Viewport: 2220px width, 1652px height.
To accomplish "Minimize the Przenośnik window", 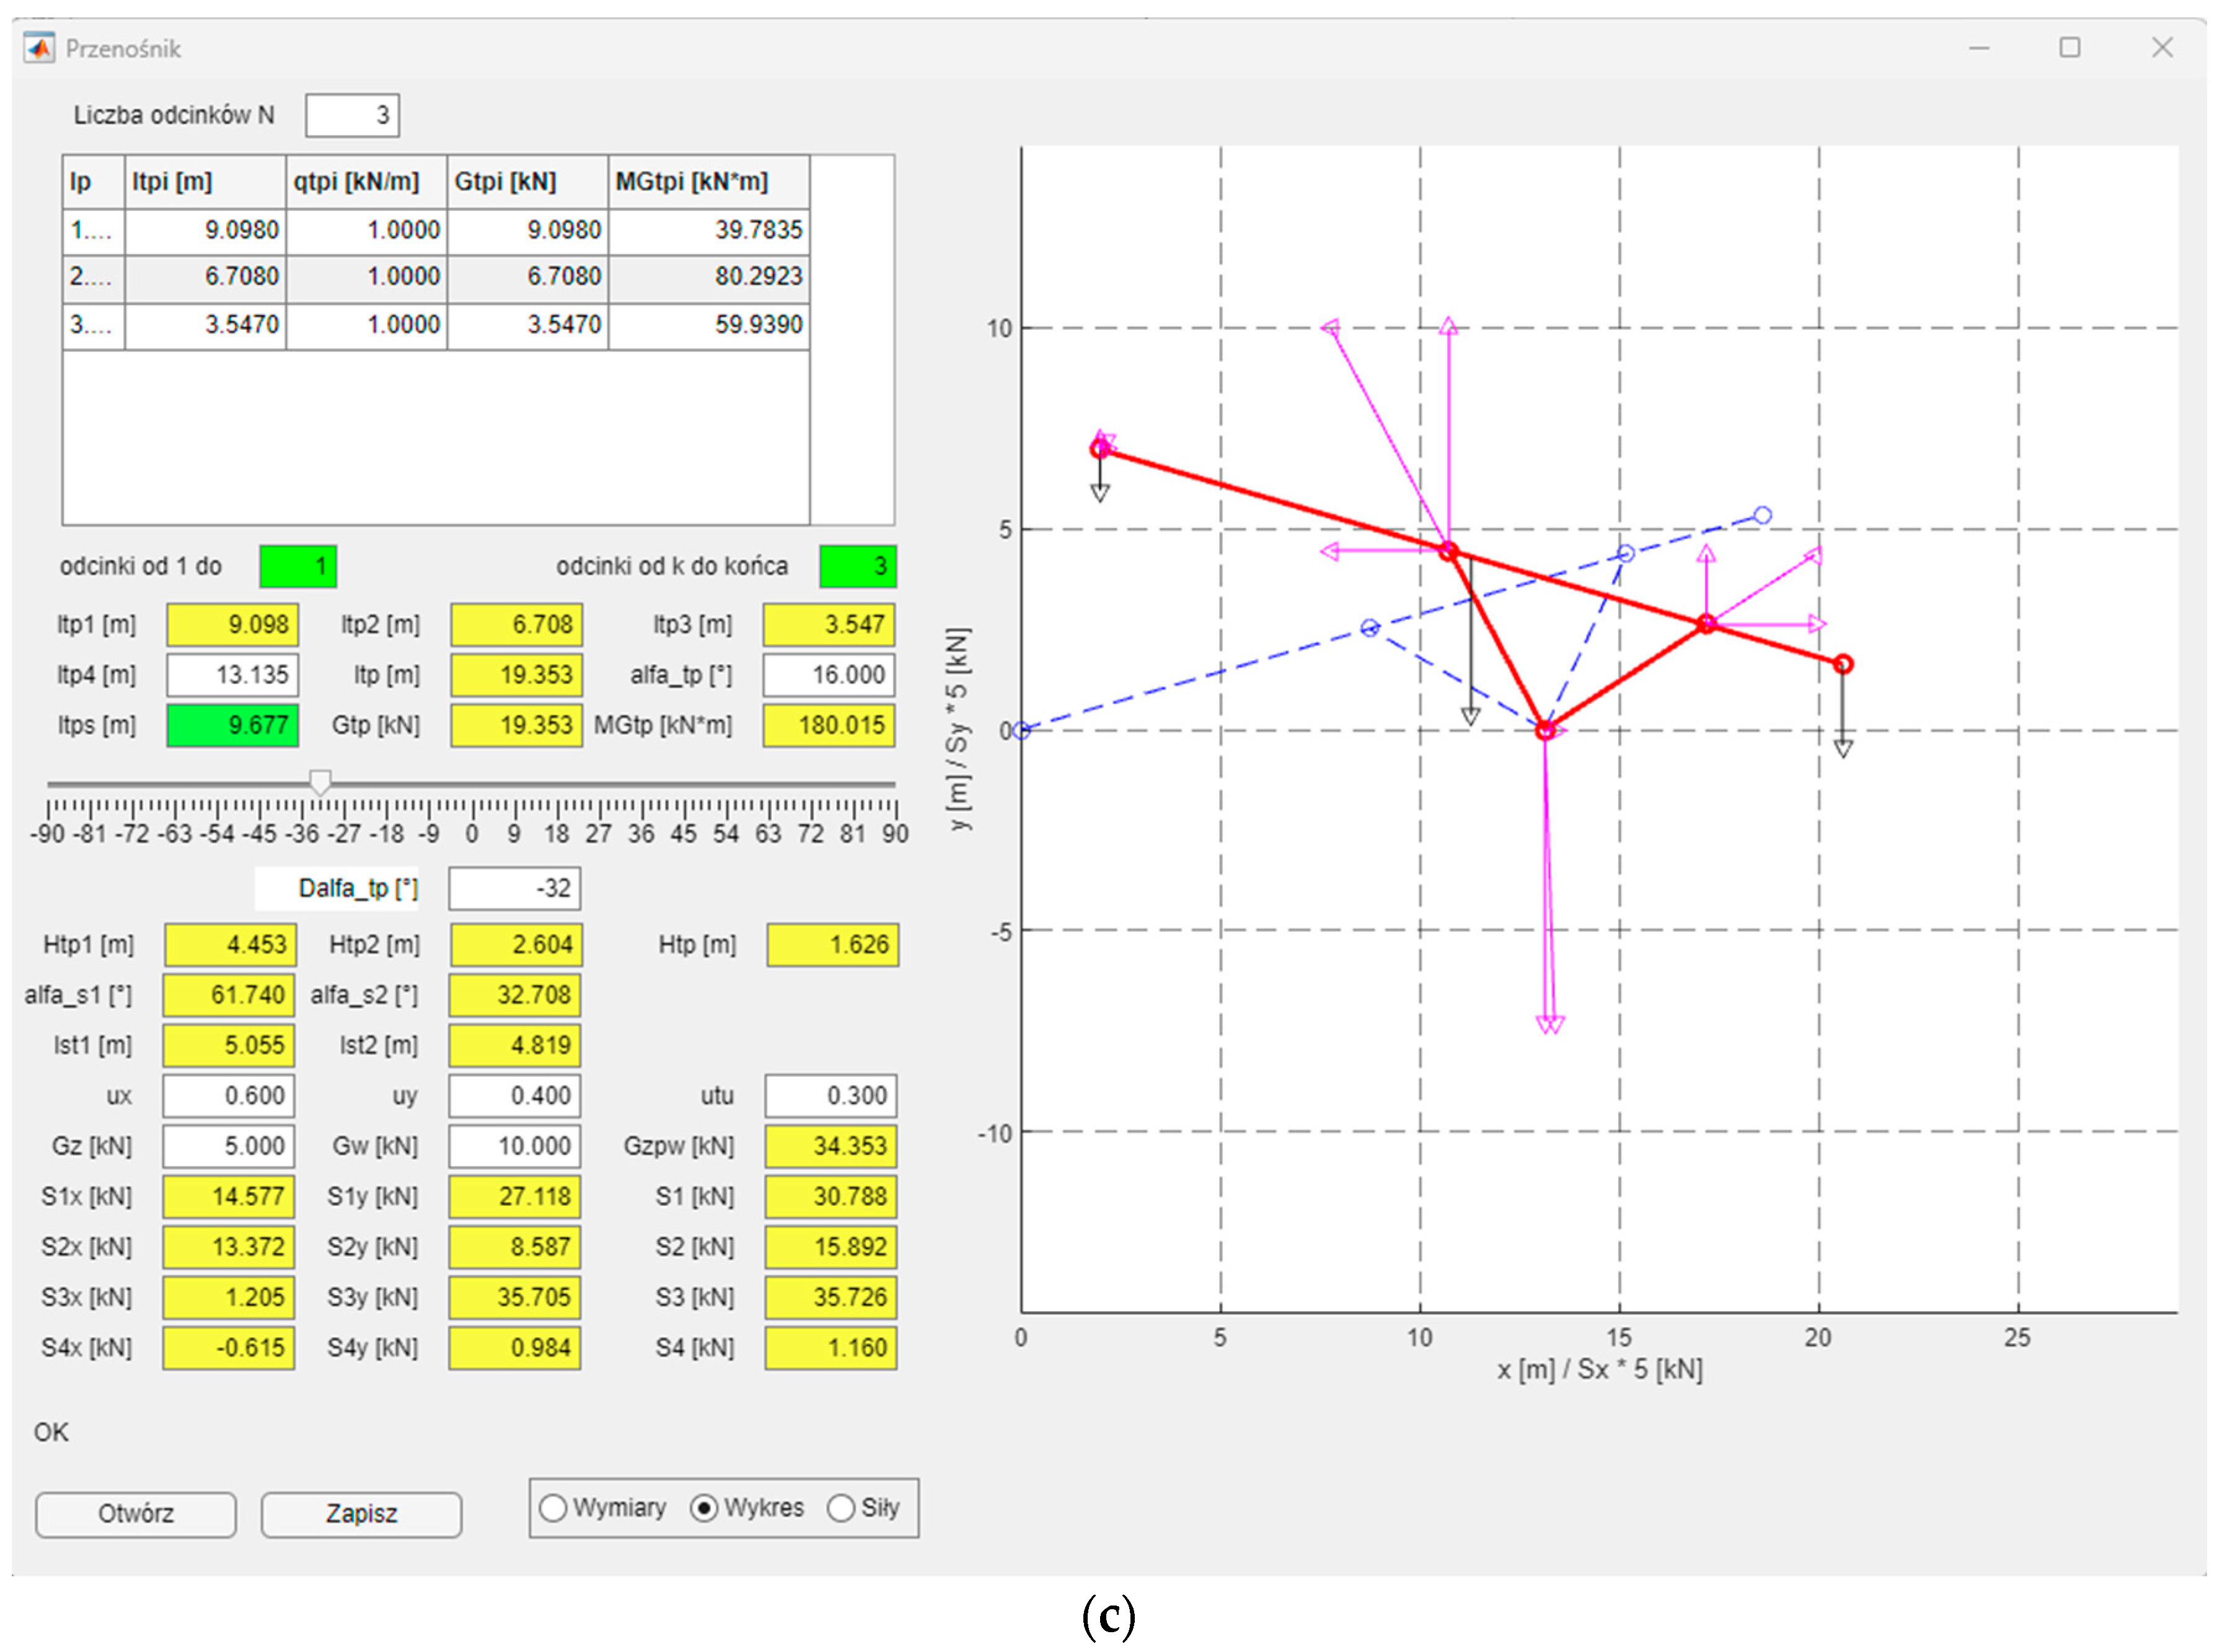I will point(1978,48).
